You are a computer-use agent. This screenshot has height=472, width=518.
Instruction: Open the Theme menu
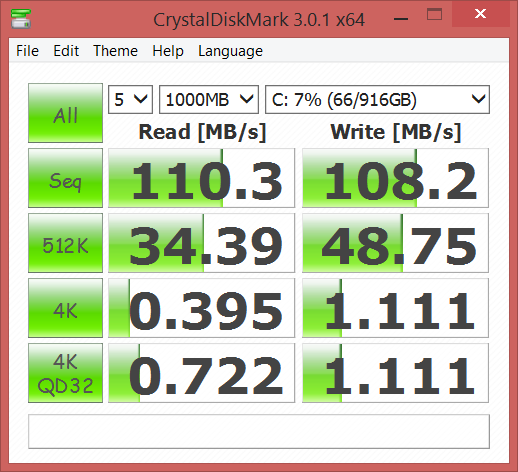[x=115, y=51]
